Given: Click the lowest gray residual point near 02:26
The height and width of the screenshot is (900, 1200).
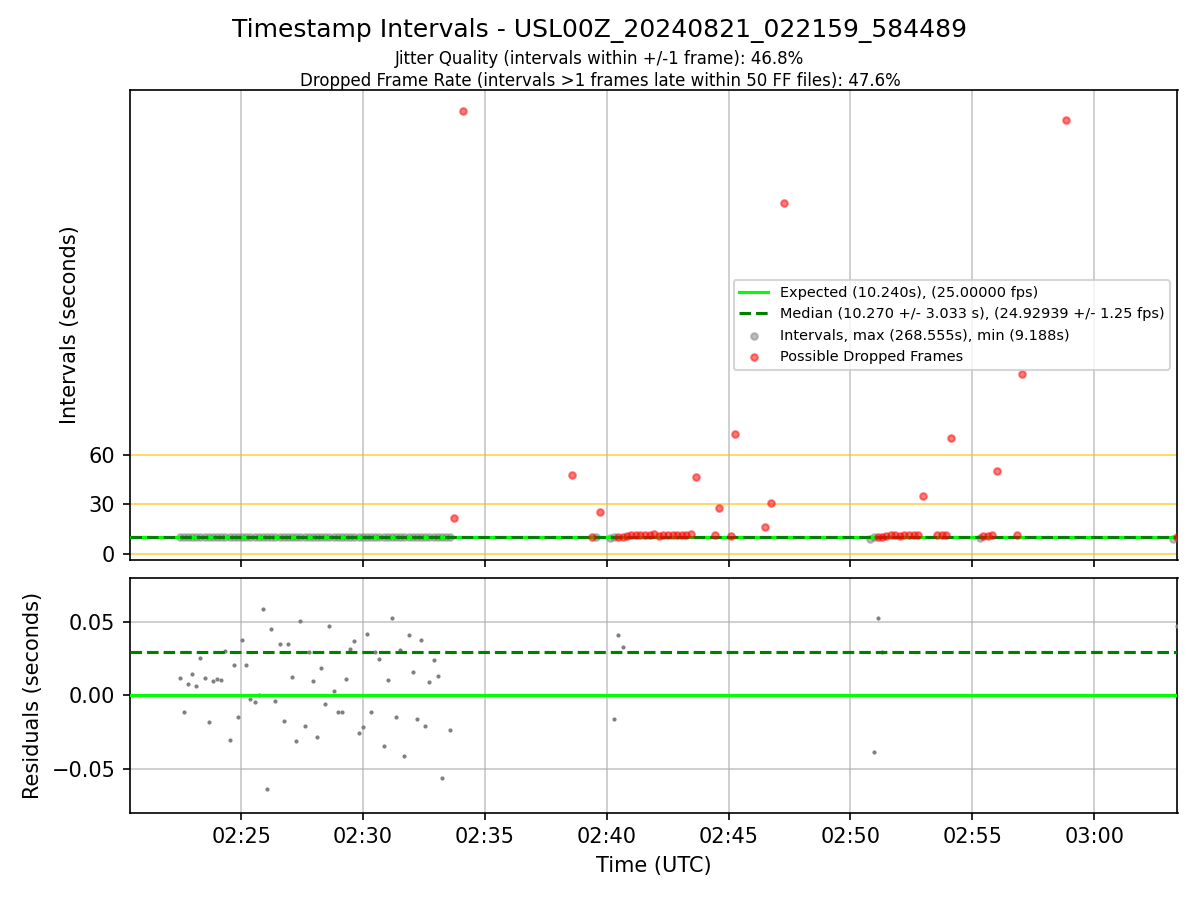Looking at the screenshot, I should (x=267, y=789).
